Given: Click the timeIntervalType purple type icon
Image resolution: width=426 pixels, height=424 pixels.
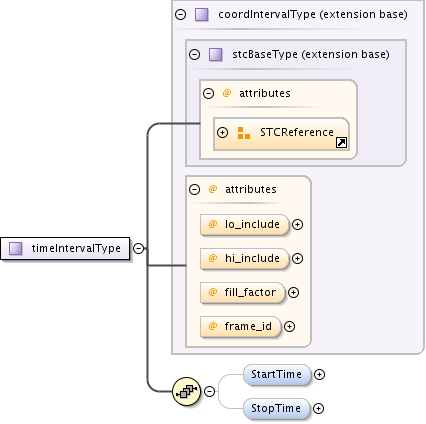Looking at the screenshot, I should pyautogui.click(x=15, y=248).
